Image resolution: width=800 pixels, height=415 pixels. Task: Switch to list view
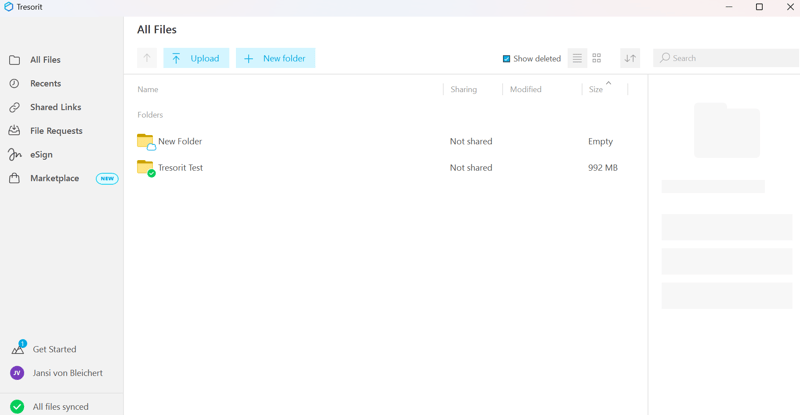click(577, 58)
